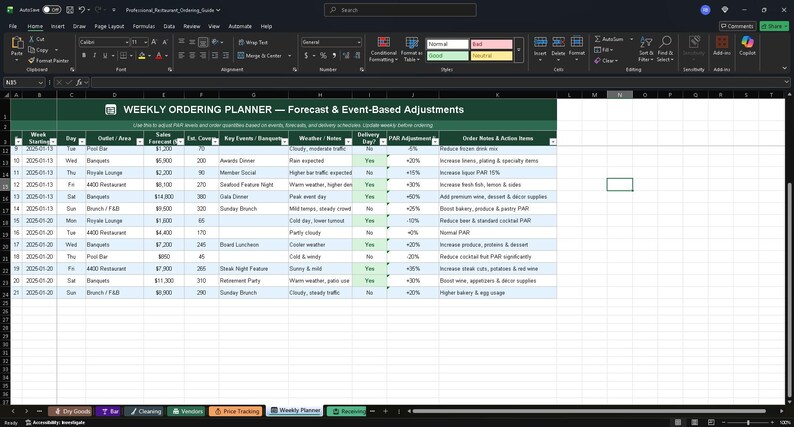Select Page Layout view in status bar
The image size is (794, 427).
pos(694,422)
